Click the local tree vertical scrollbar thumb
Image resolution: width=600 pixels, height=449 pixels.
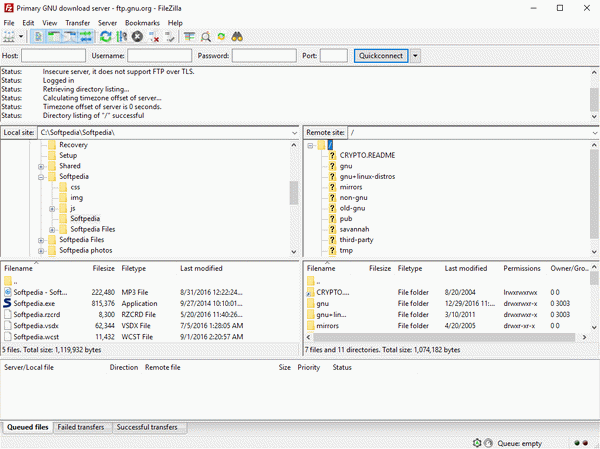coord(294,193)
